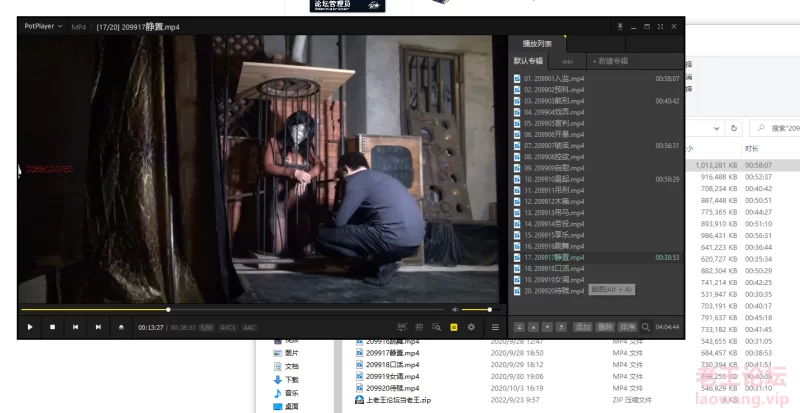Viewport: 800px width, 413px height.
Task: Toggle 3D video mode icon
Action: pos(419,327)
